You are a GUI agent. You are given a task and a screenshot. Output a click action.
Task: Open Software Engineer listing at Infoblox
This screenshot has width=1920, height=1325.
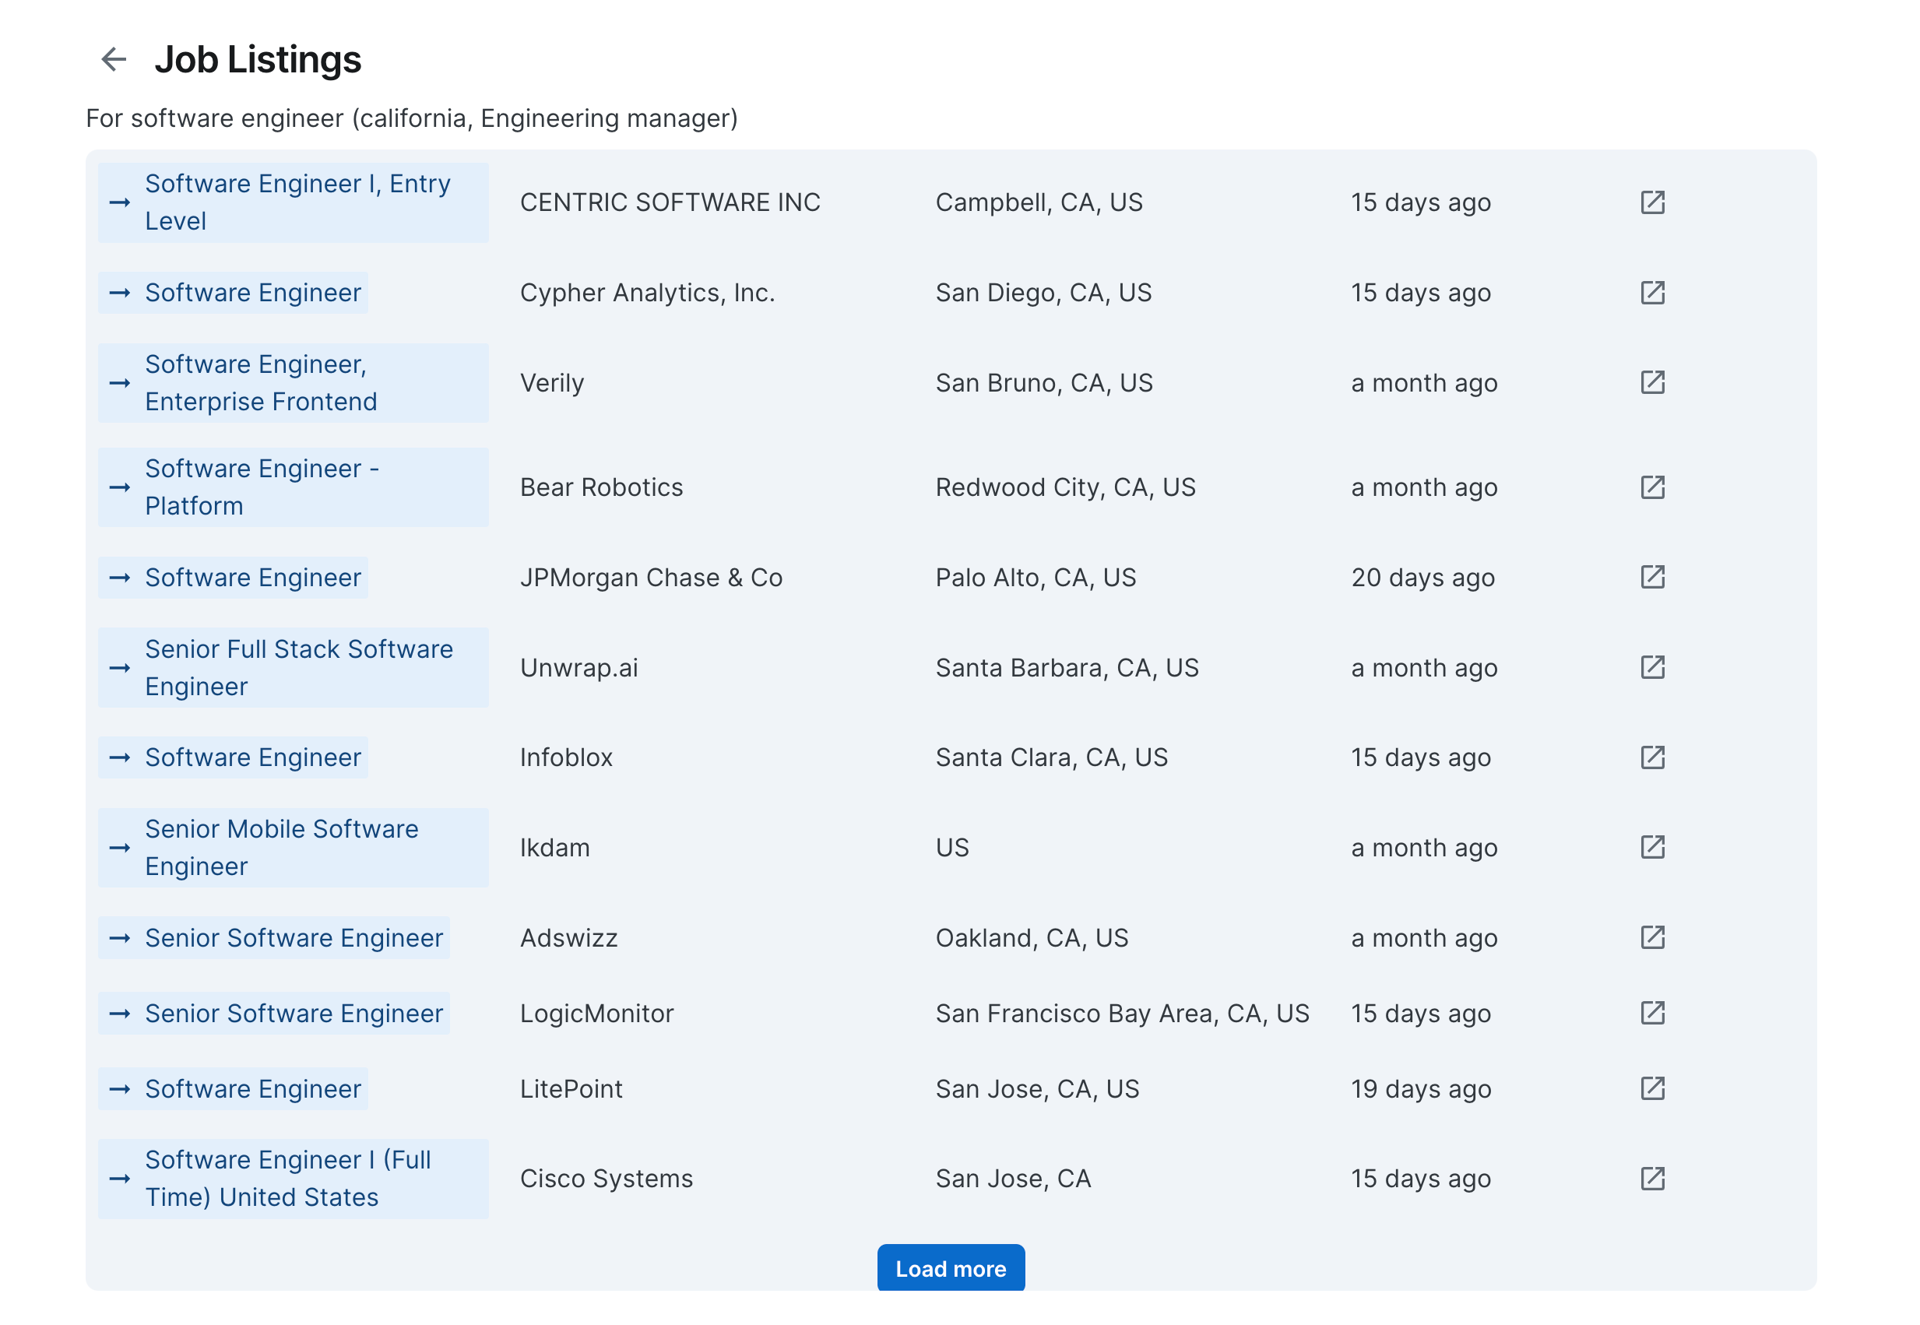point(233,757)
